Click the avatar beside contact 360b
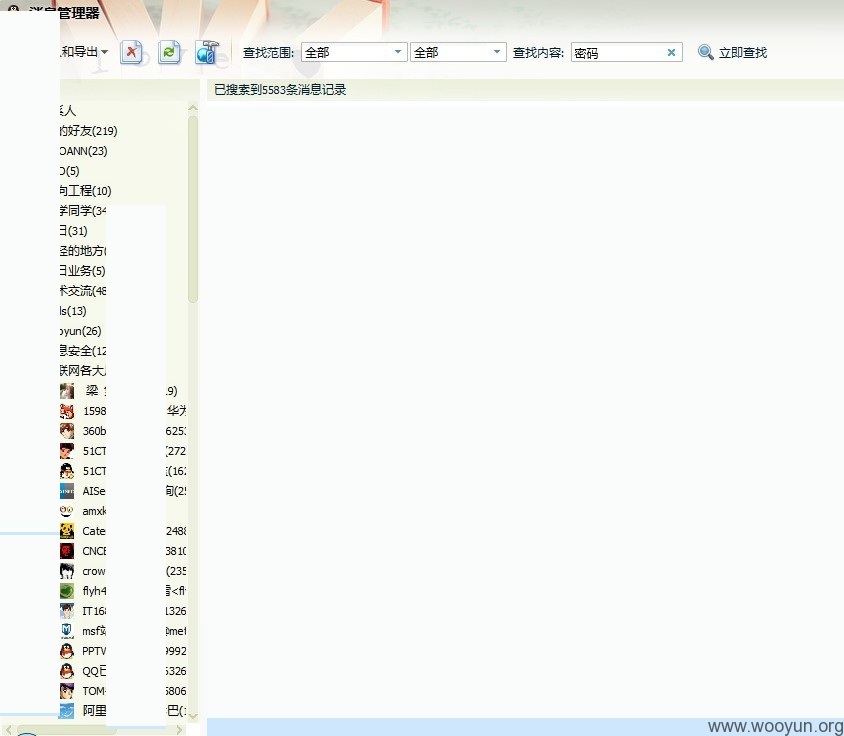Screen dimensions: 844x736 coord(67,431)
